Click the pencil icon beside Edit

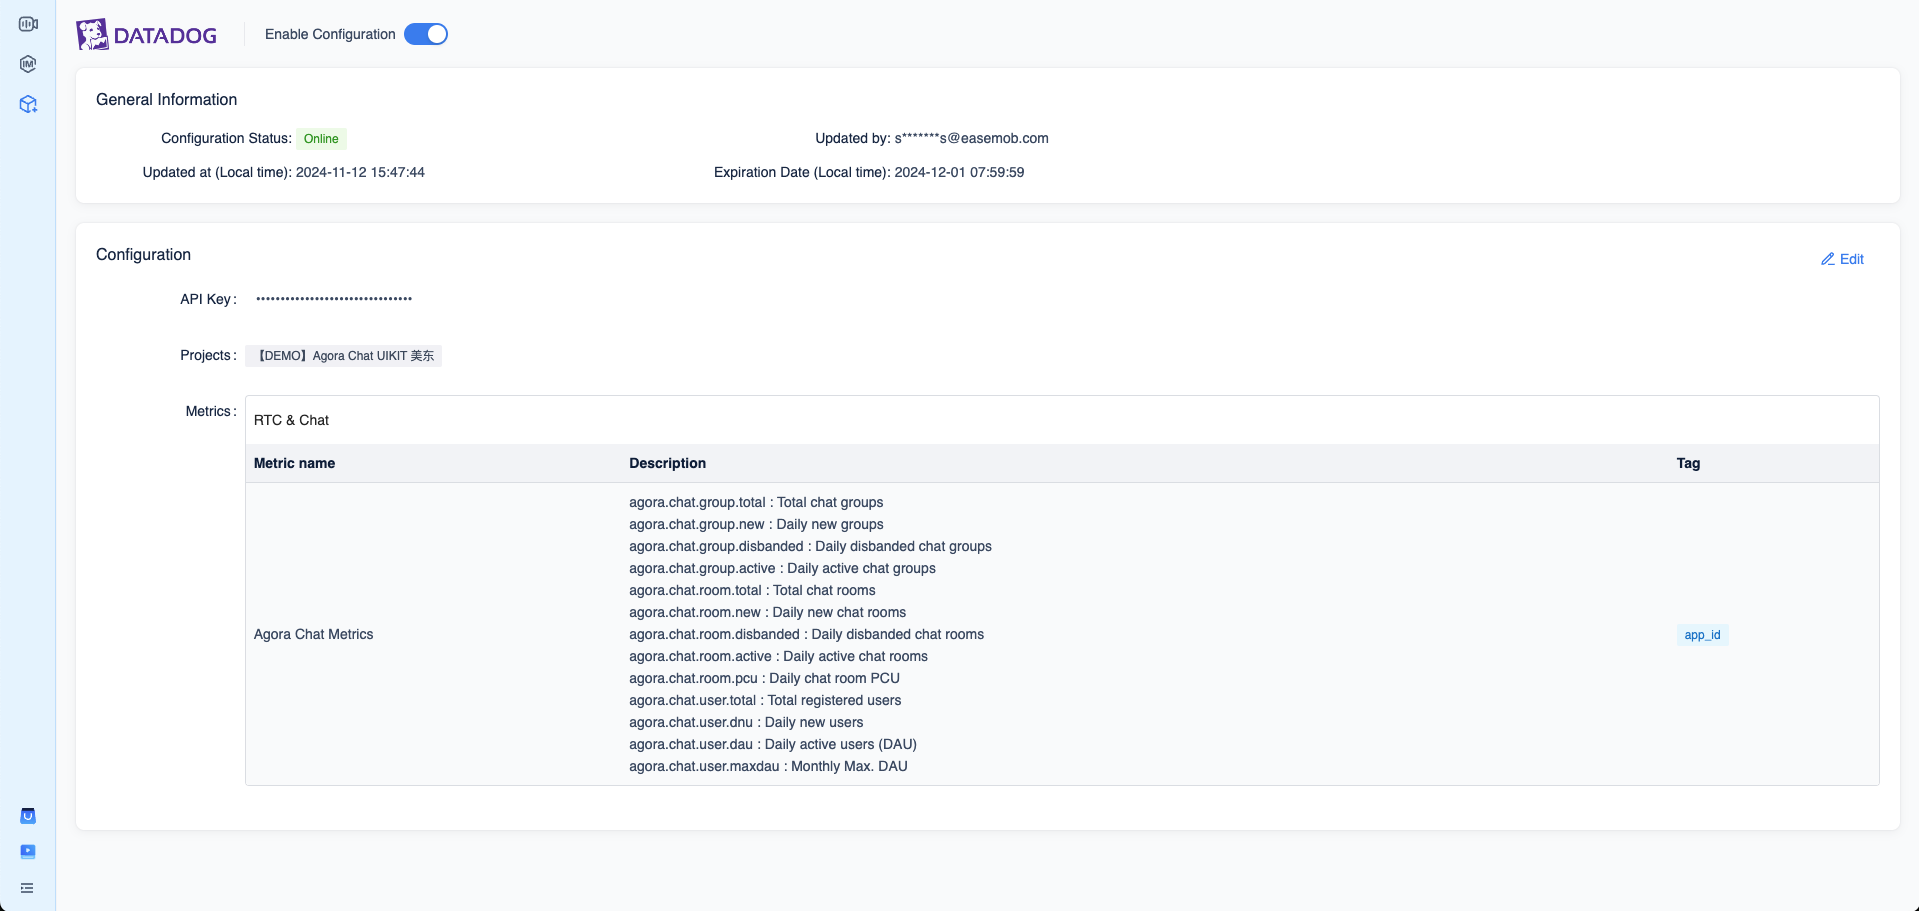(x=1828, y=259)
